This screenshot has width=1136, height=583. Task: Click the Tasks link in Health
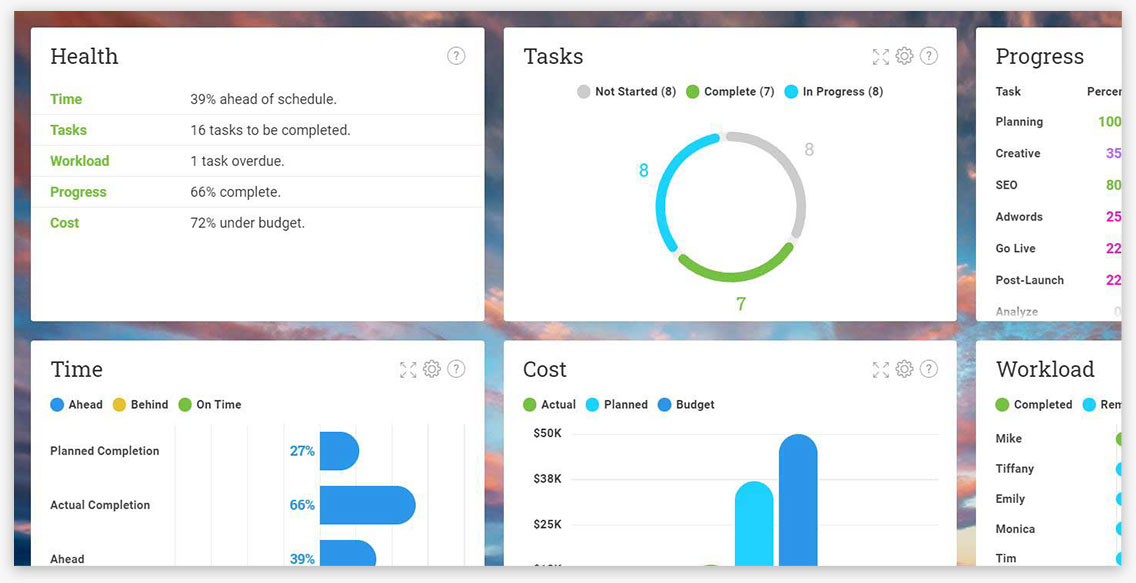coord(68,130)
